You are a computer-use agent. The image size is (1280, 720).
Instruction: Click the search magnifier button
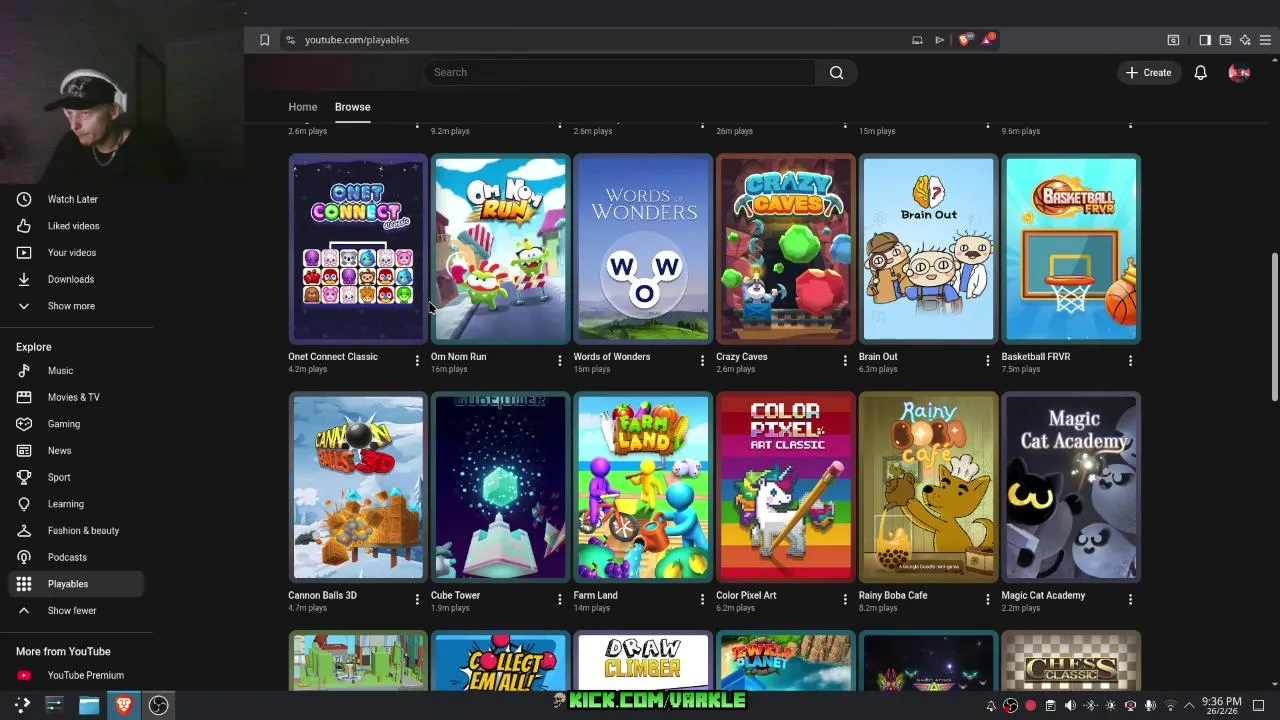(836, 72)
